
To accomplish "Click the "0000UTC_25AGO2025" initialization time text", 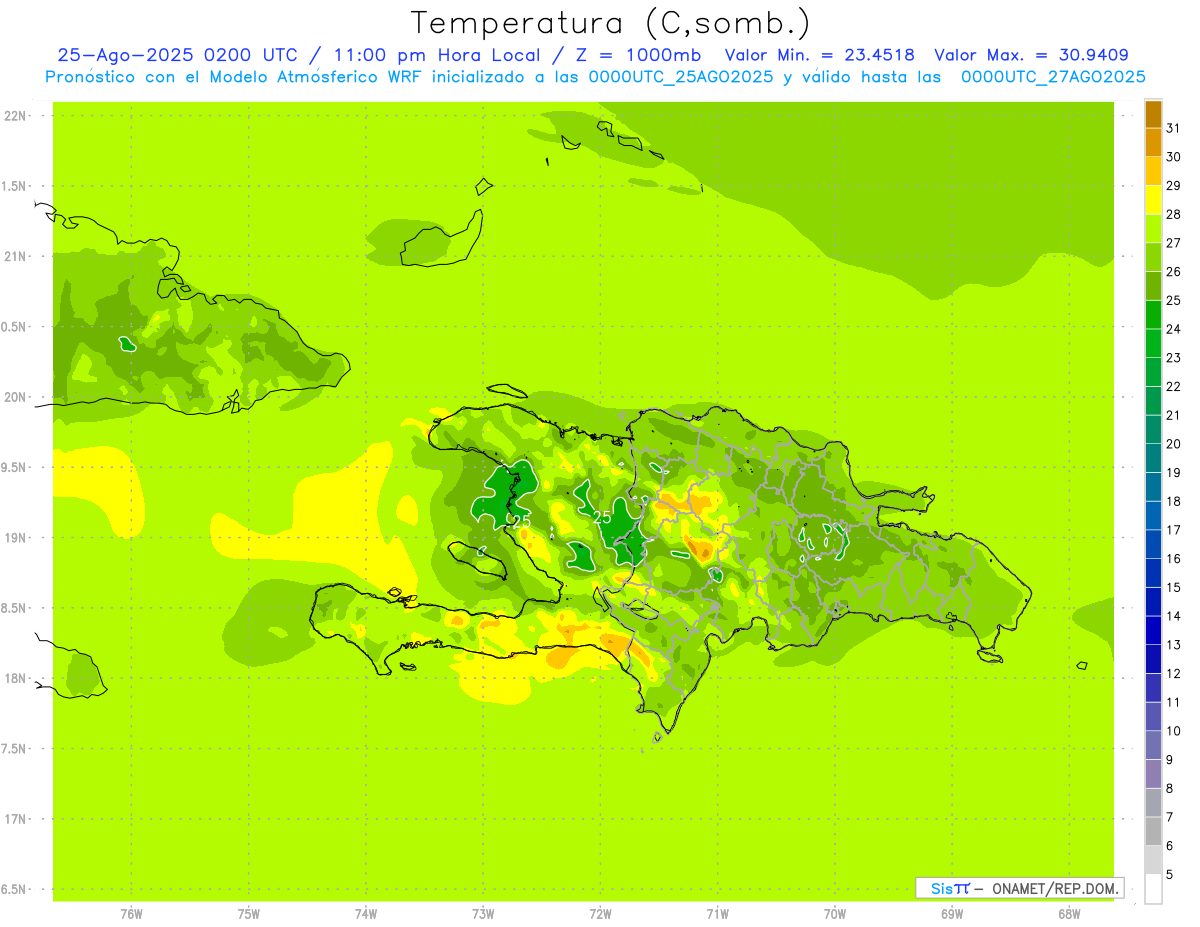I will tap(681, 77).
